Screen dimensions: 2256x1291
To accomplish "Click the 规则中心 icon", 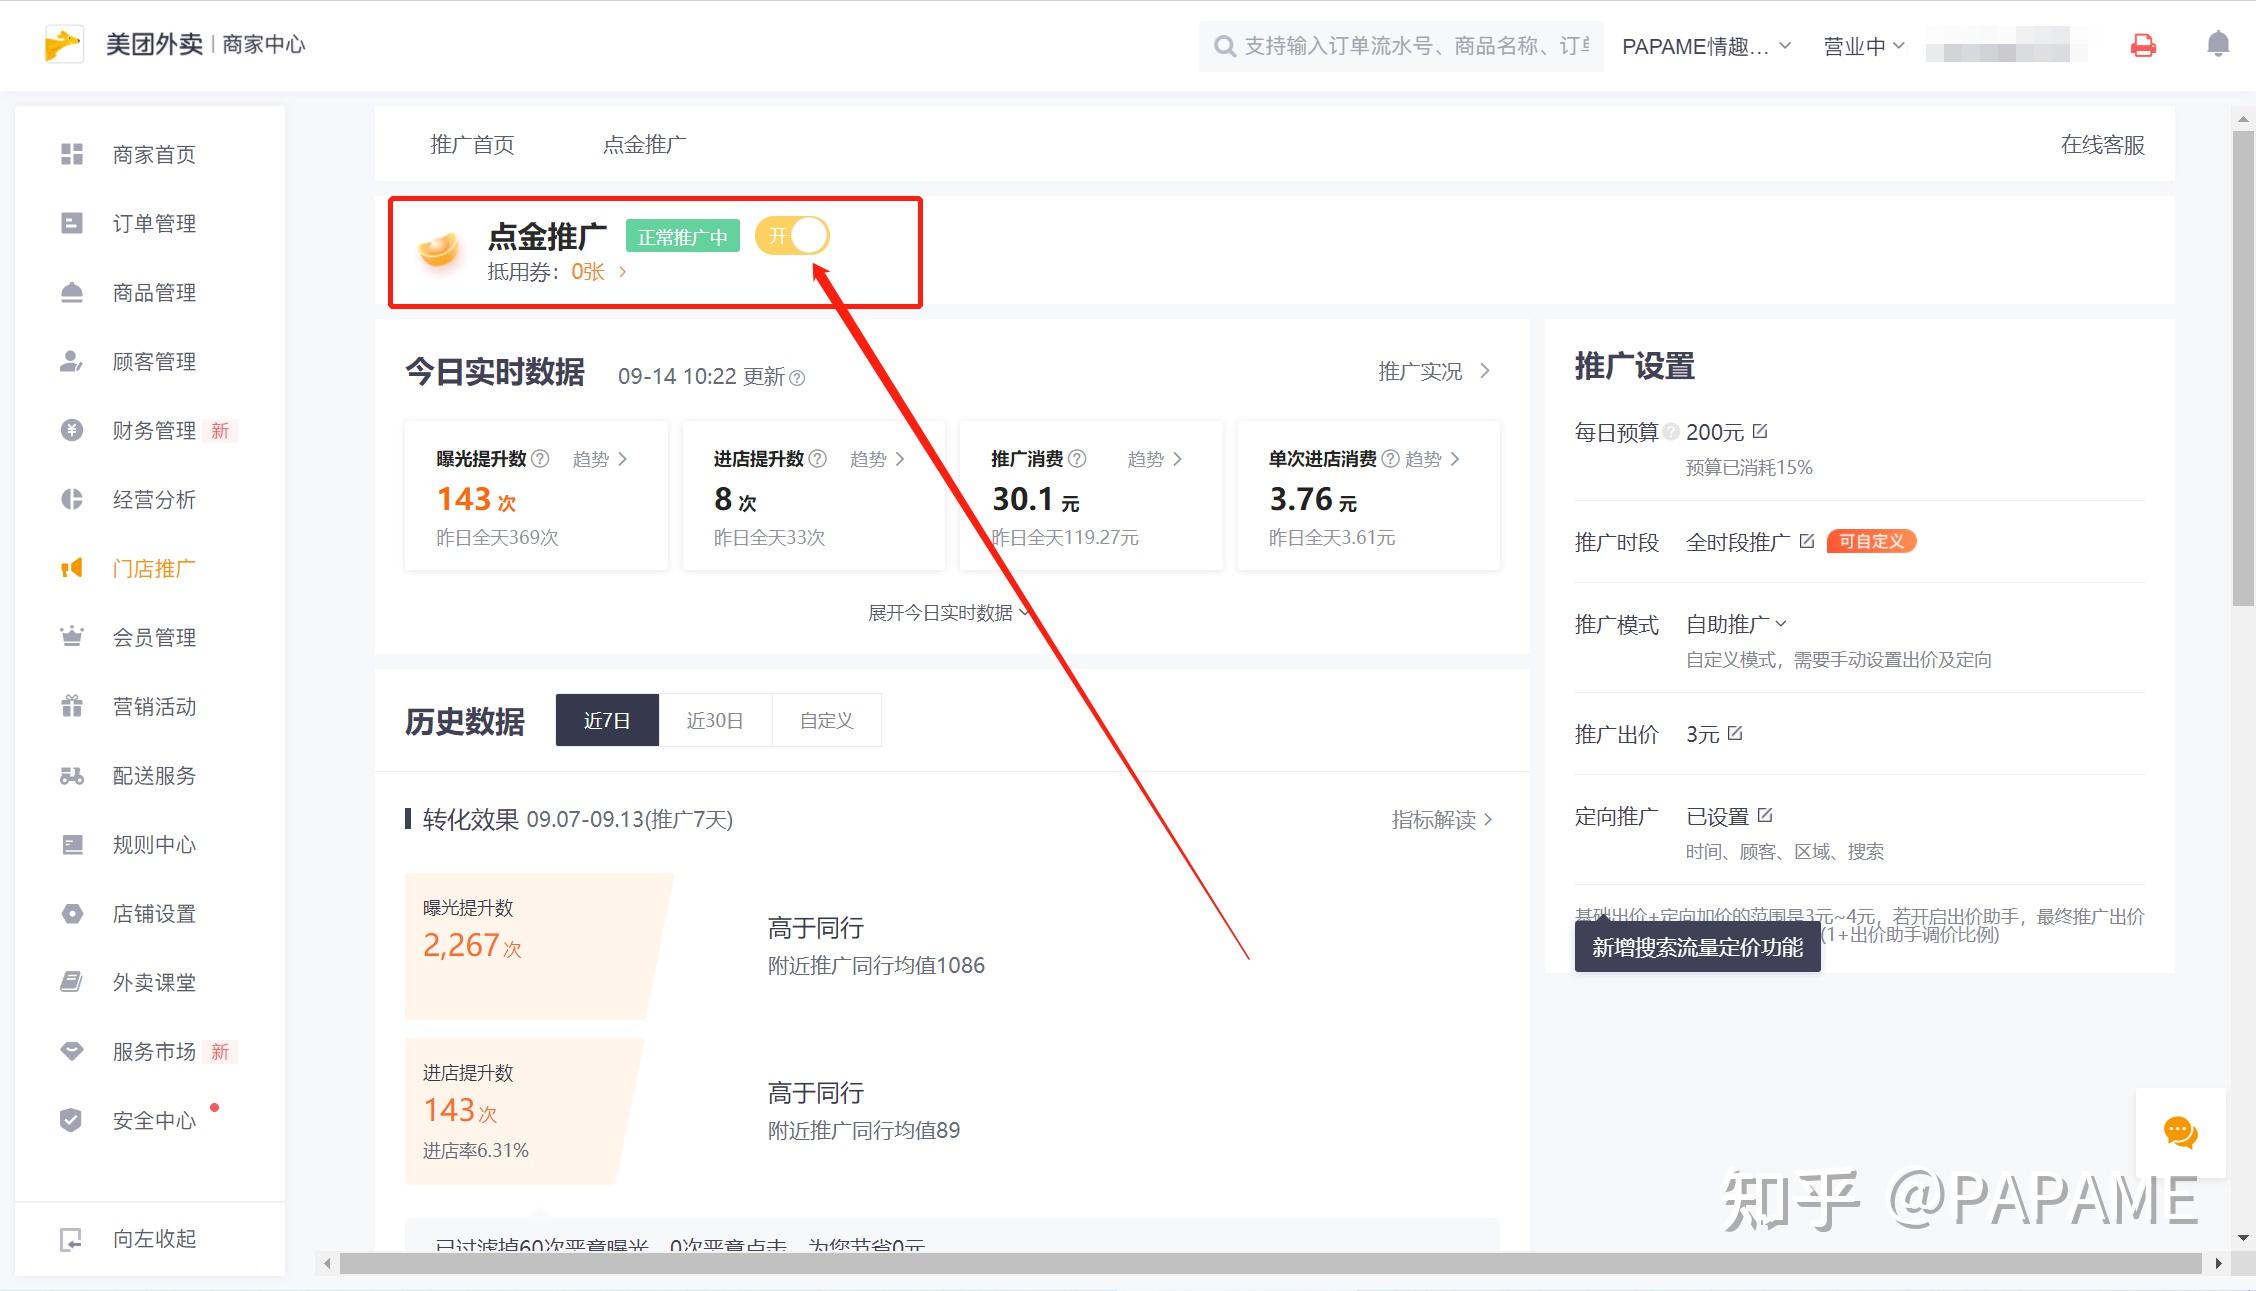I will [72, 844].
